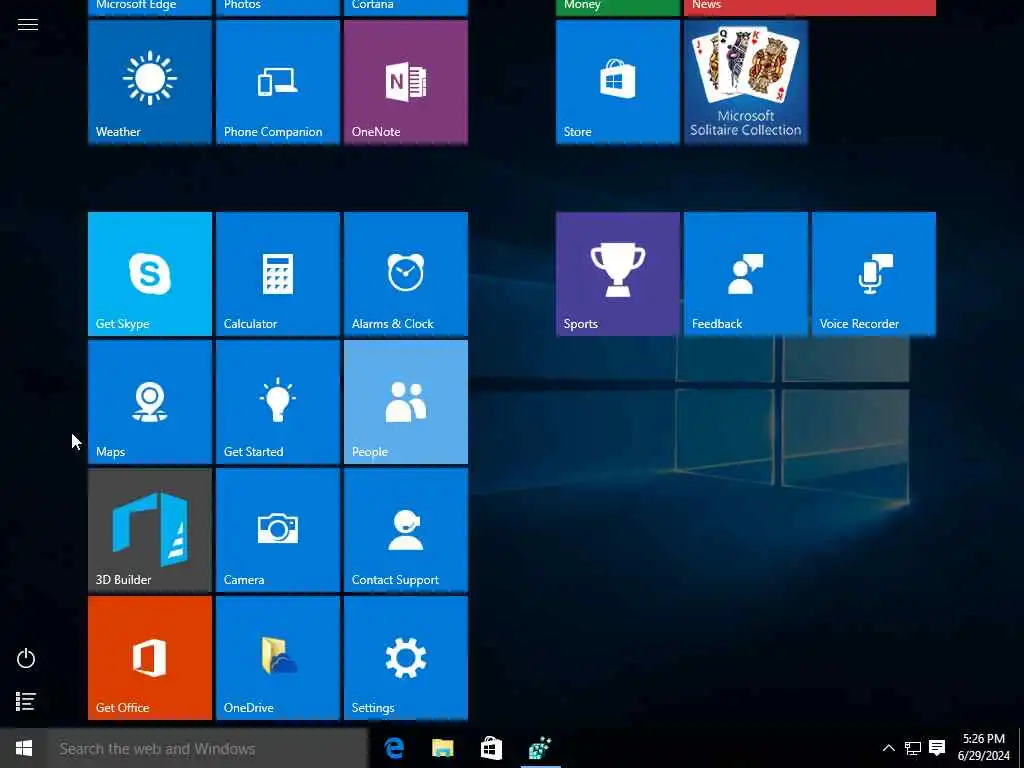Open the Photos tile at top
The width and height of the screenshot is (1024, 768).
(x=278, y=7)
